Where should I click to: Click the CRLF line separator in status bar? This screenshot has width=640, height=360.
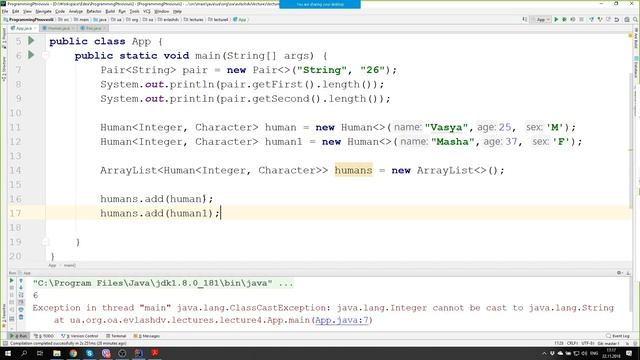[x=572, y=343]
